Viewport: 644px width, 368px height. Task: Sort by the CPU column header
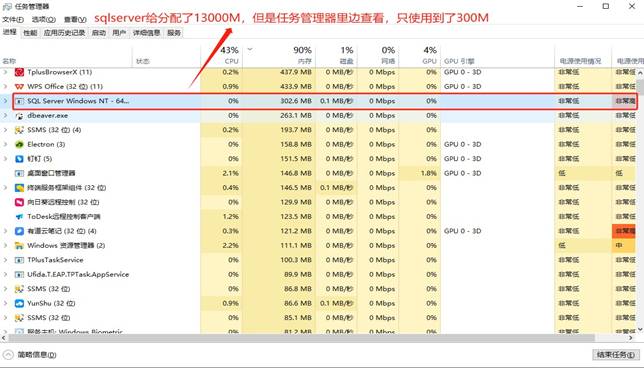(x=221, y=55)
